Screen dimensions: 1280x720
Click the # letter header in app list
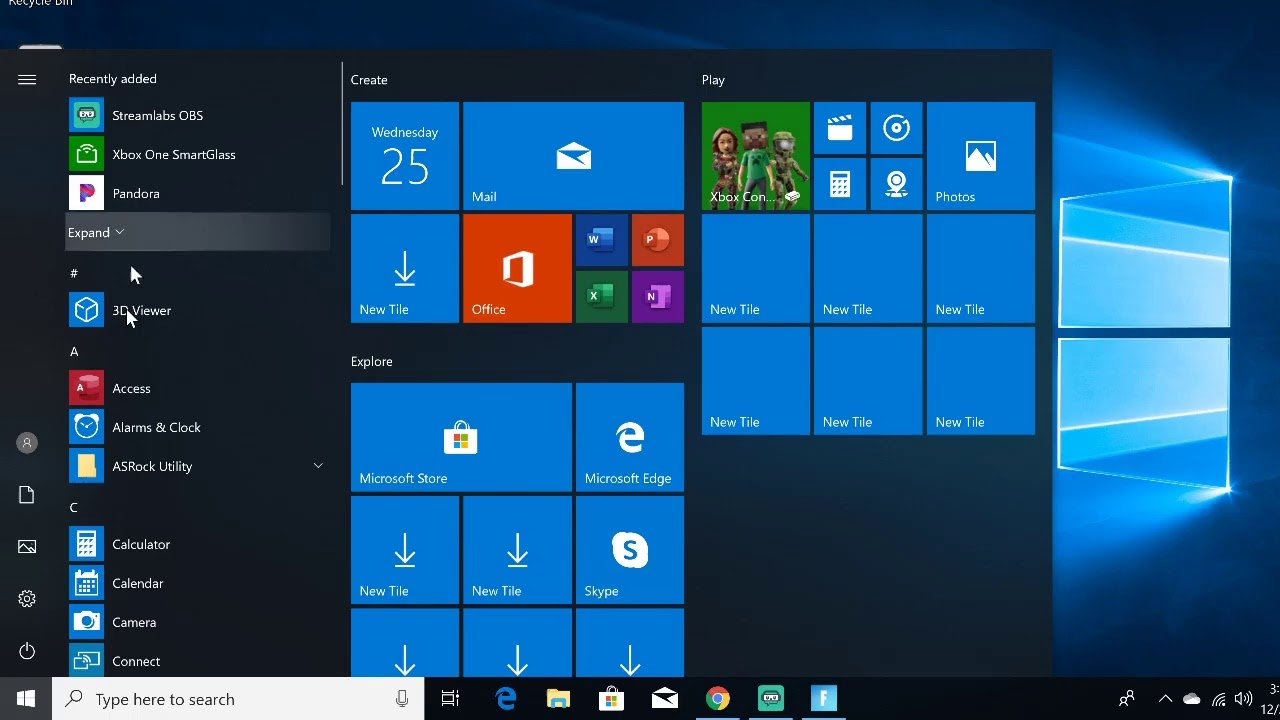pyautogui.click(x=74, y=273)
